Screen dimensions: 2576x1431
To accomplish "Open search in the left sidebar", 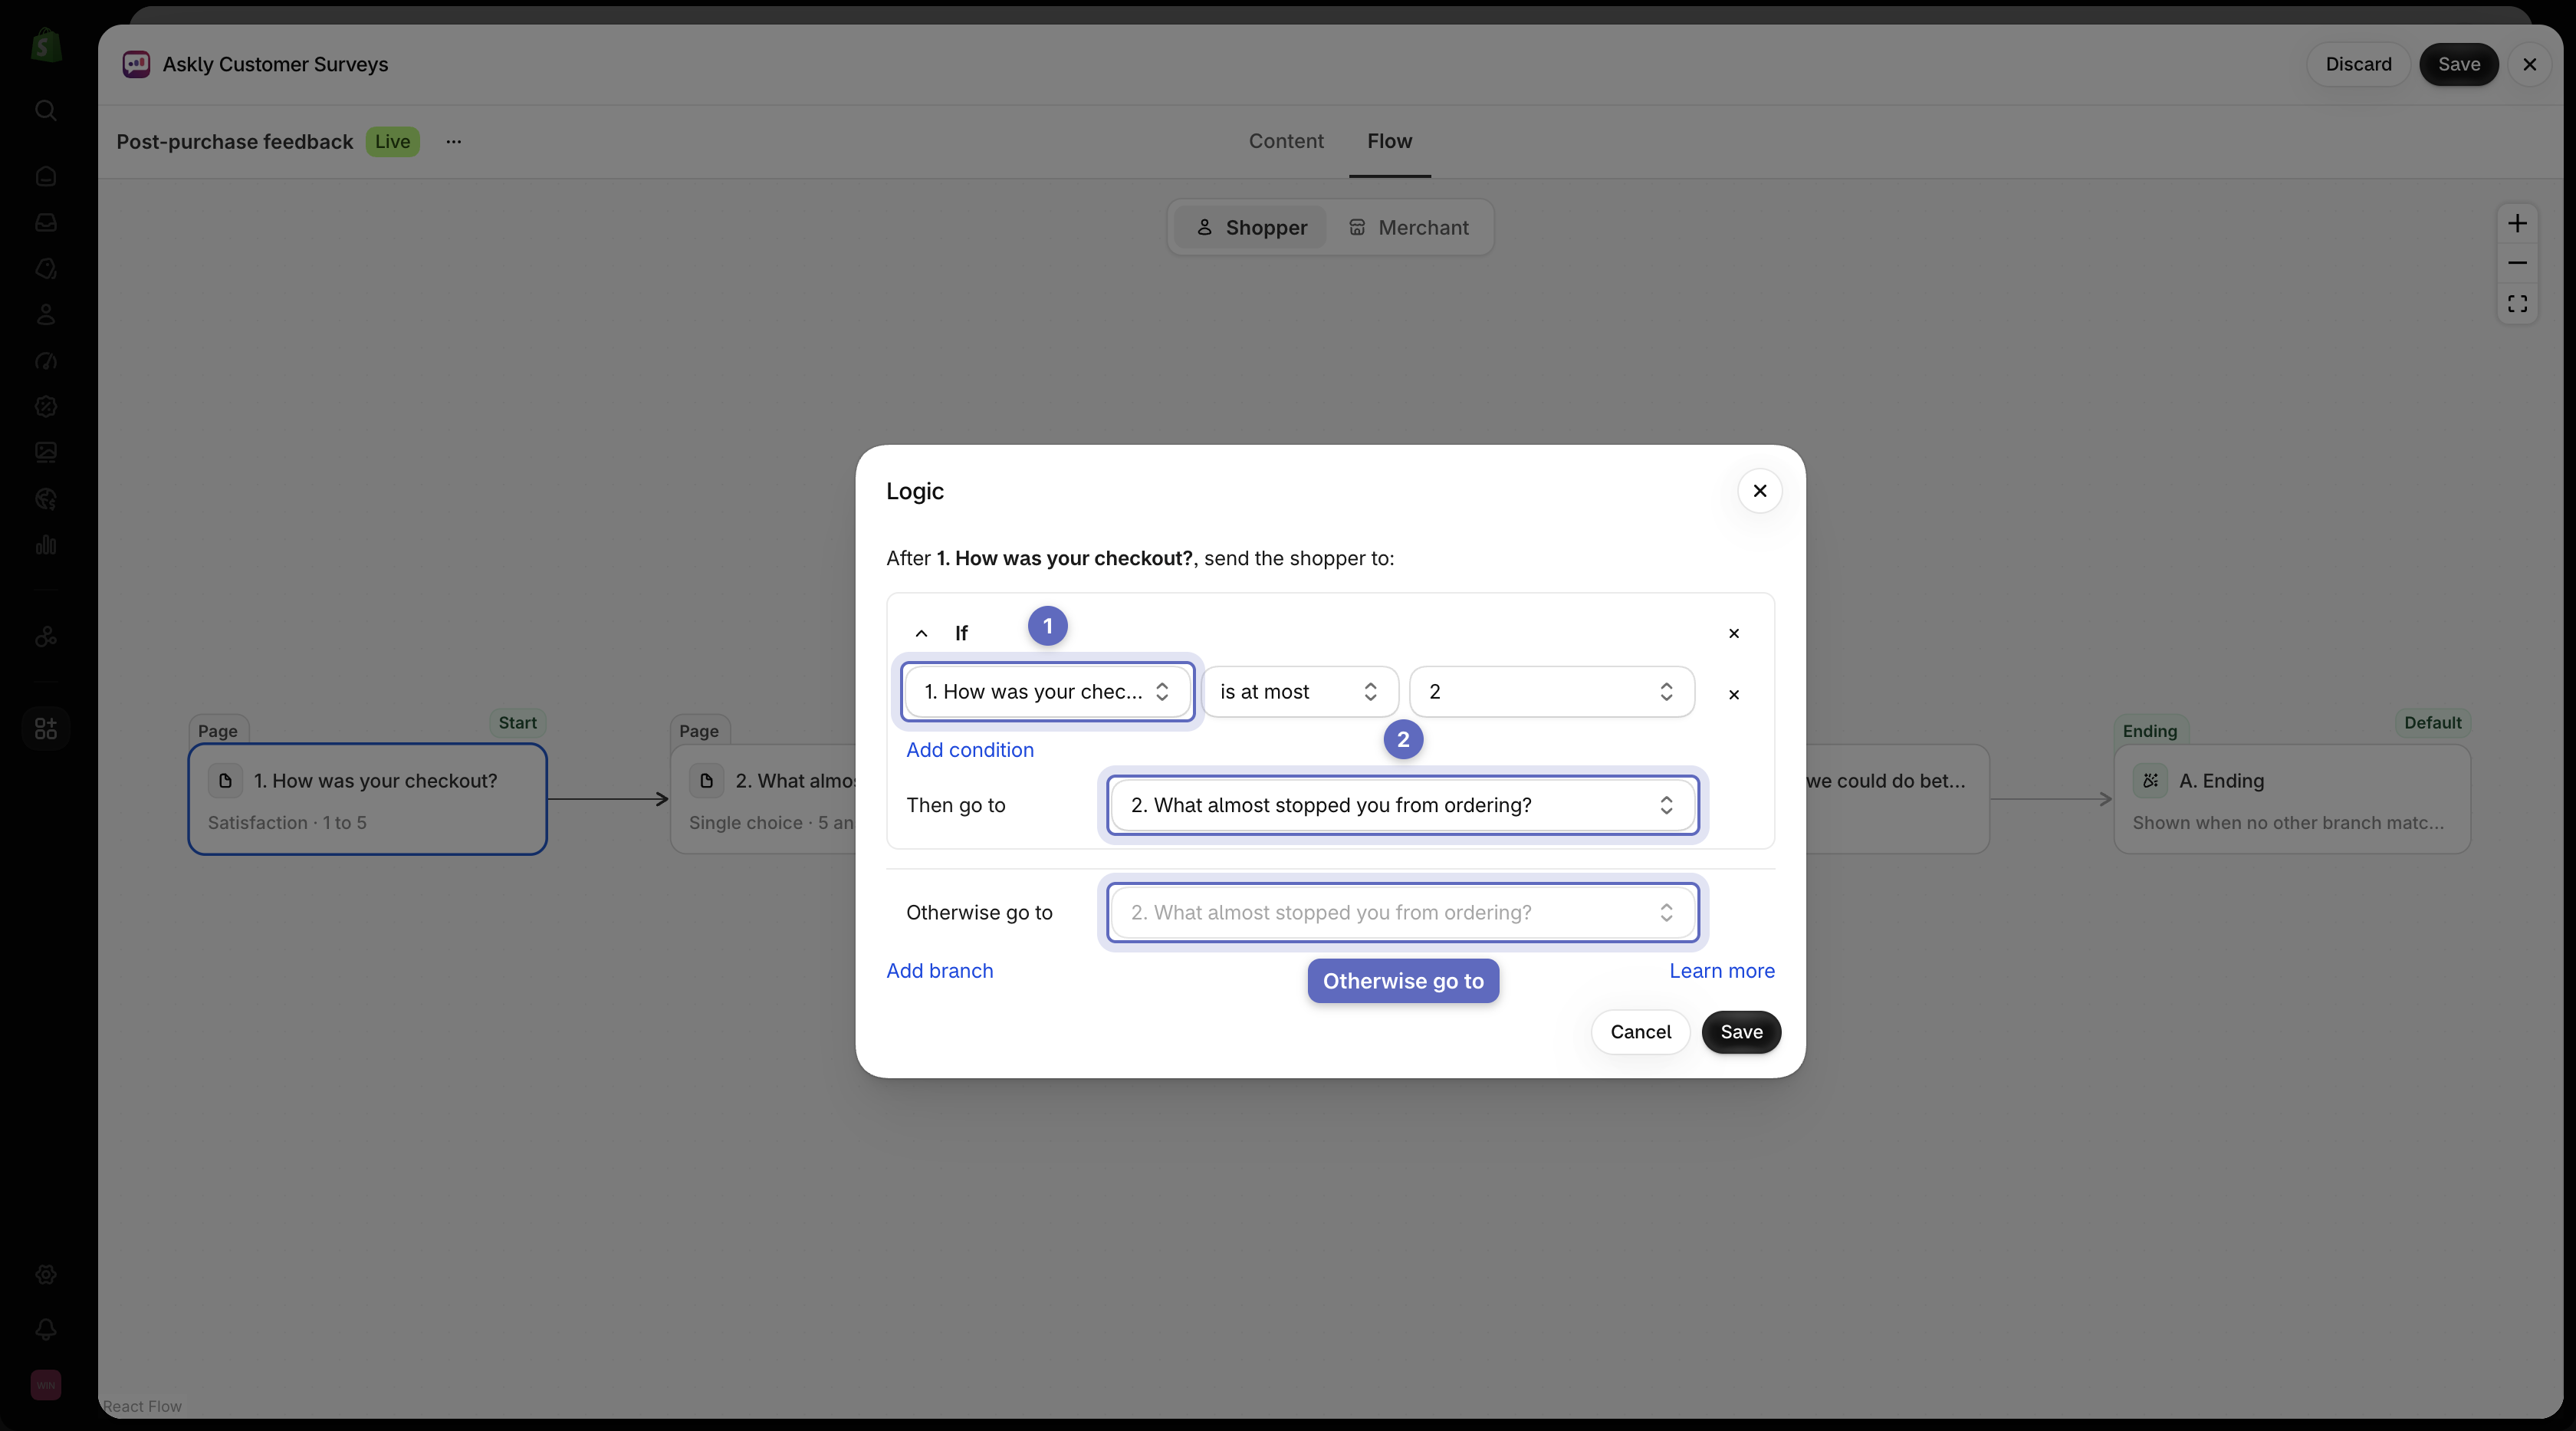I will (46, 110).
